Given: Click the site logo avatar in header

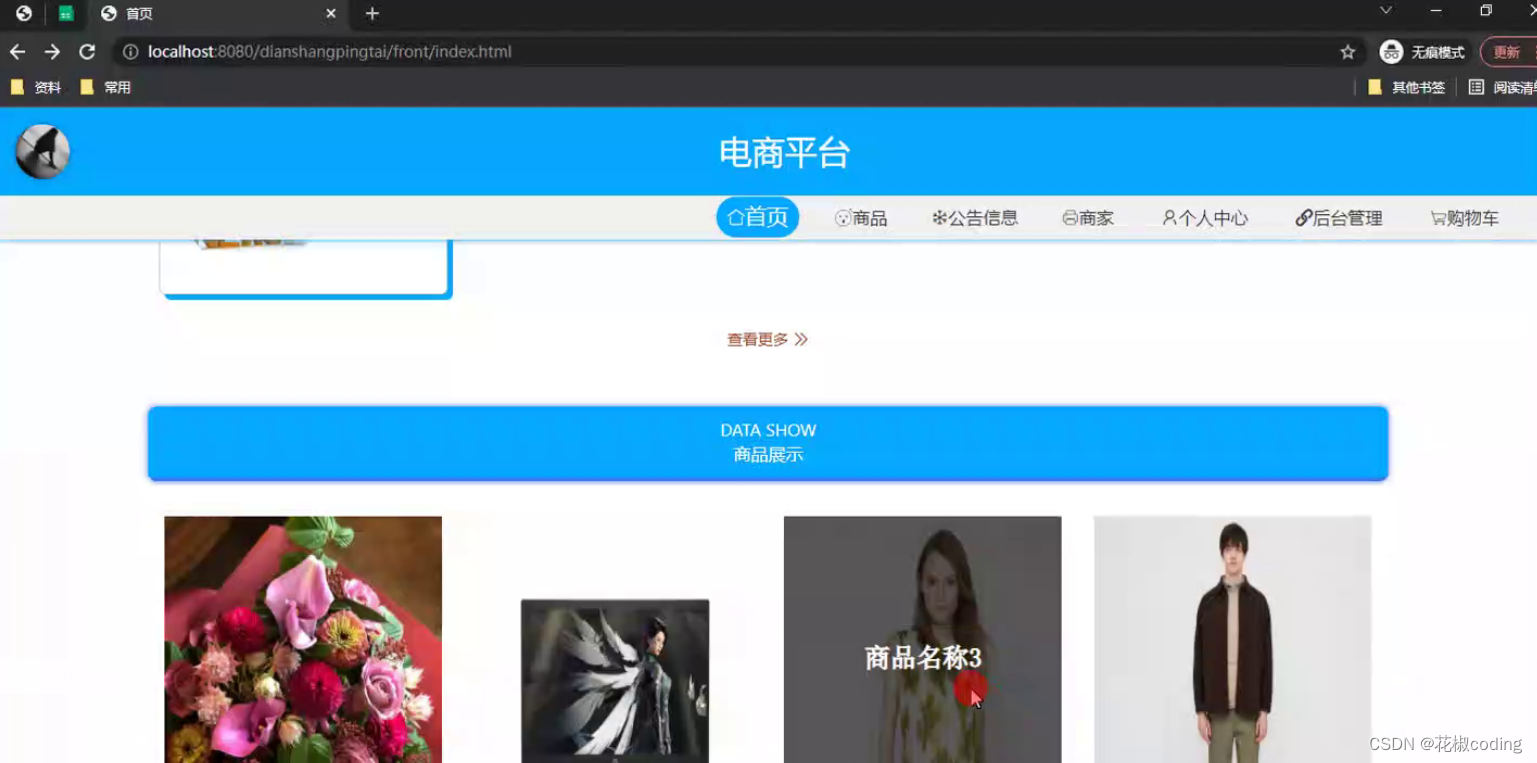Looking at the screenshot, I should click(41, 151).
